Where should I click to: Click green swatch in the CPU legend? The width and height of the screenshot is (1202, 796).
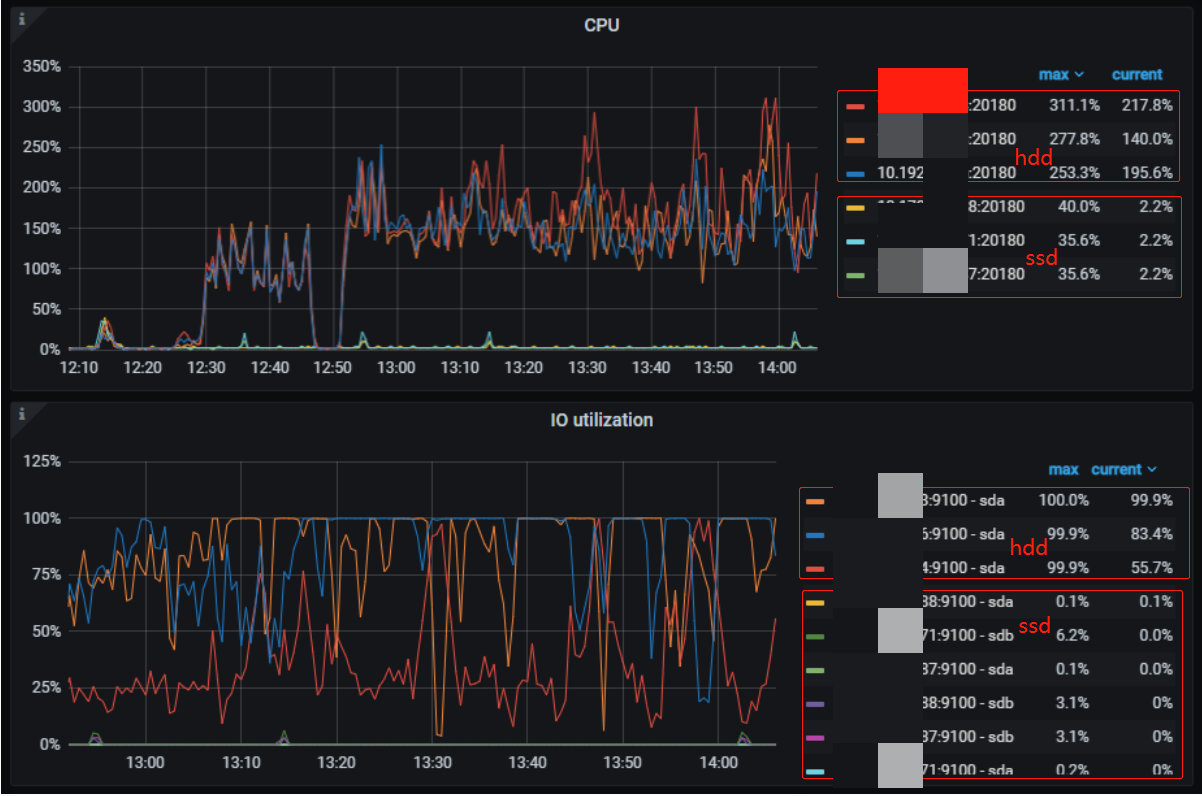[855, 275]
